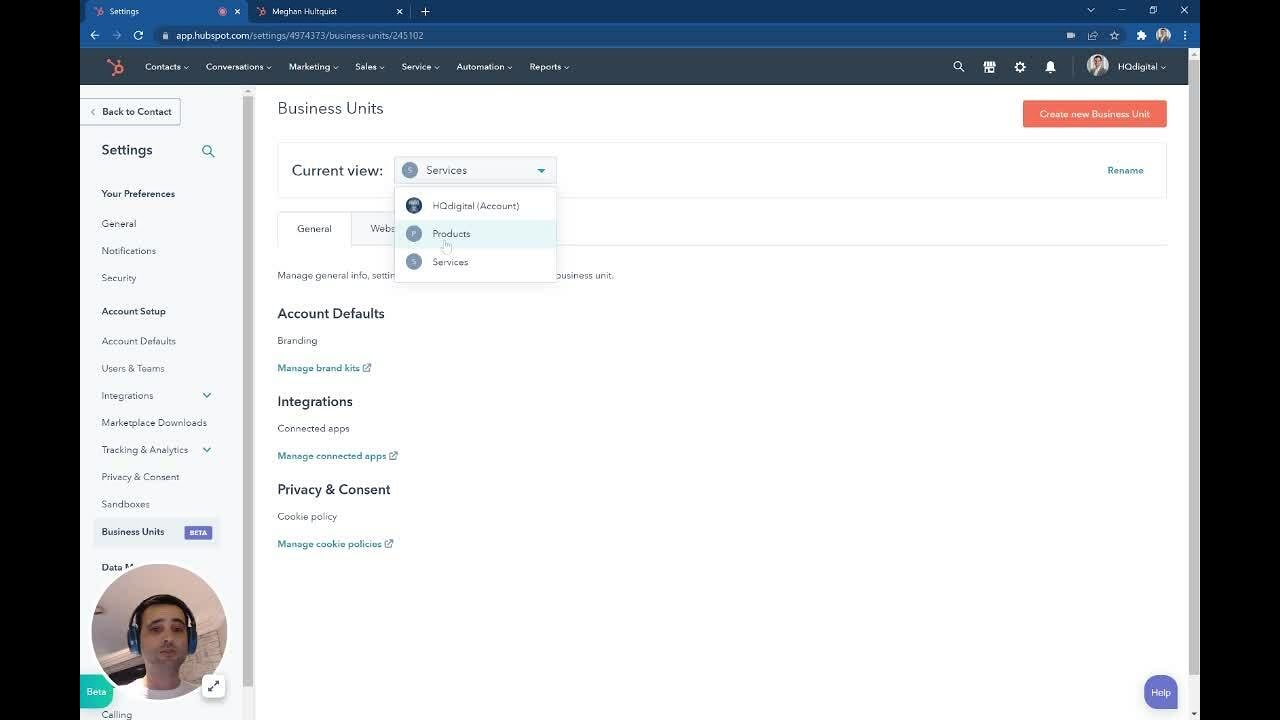1280x720 pixels.
Task: Click Create new Business Unit button
Action: (1094, 114)
